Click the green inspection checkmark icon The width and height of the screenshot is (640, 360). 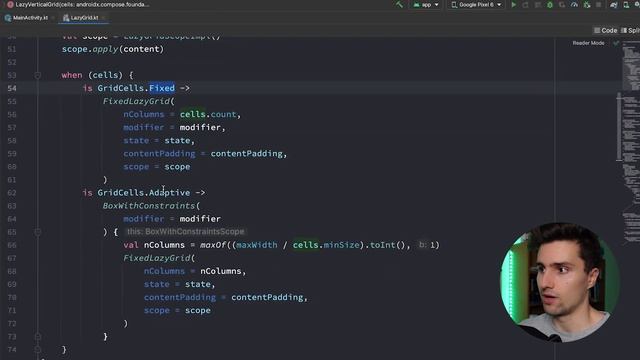[616, 43]
